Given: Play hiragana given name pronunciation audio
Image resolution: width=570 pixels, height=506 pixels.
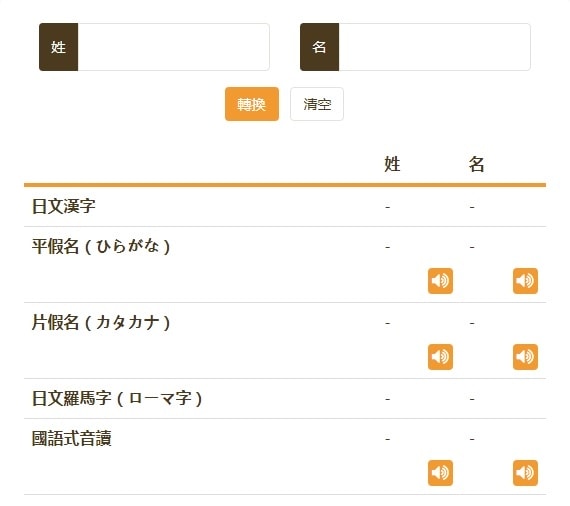Looking at the screenshot, I should [525, 281].
